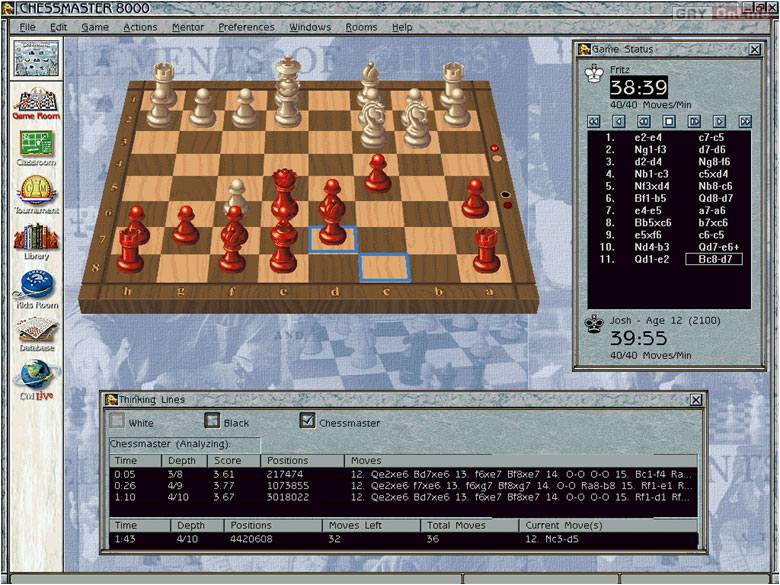
Task: Open the Help menu
Action: click(x=402, y=27)
